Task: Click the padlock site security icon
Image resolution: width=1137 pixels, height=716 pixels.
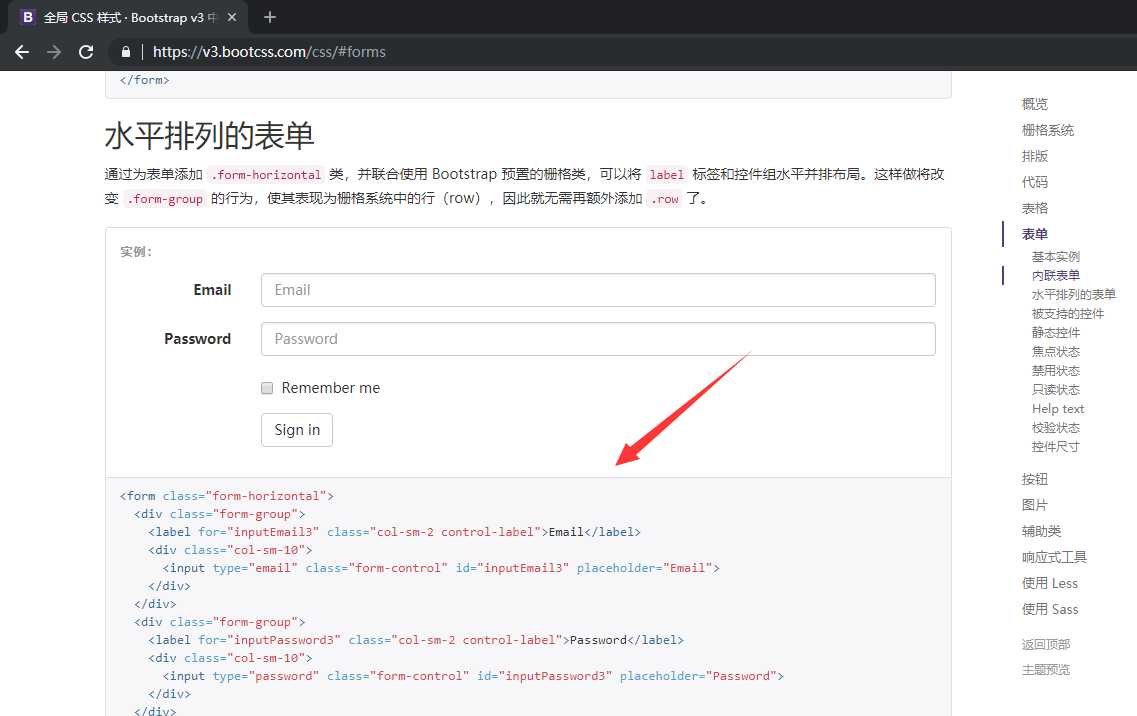Action: (x=125, y=52)
